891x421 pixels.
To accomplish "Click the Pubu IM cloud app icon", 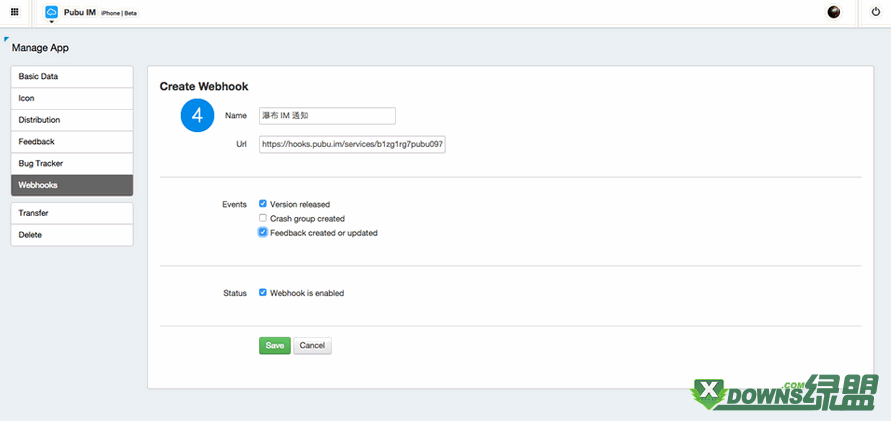I will point(52,12).
